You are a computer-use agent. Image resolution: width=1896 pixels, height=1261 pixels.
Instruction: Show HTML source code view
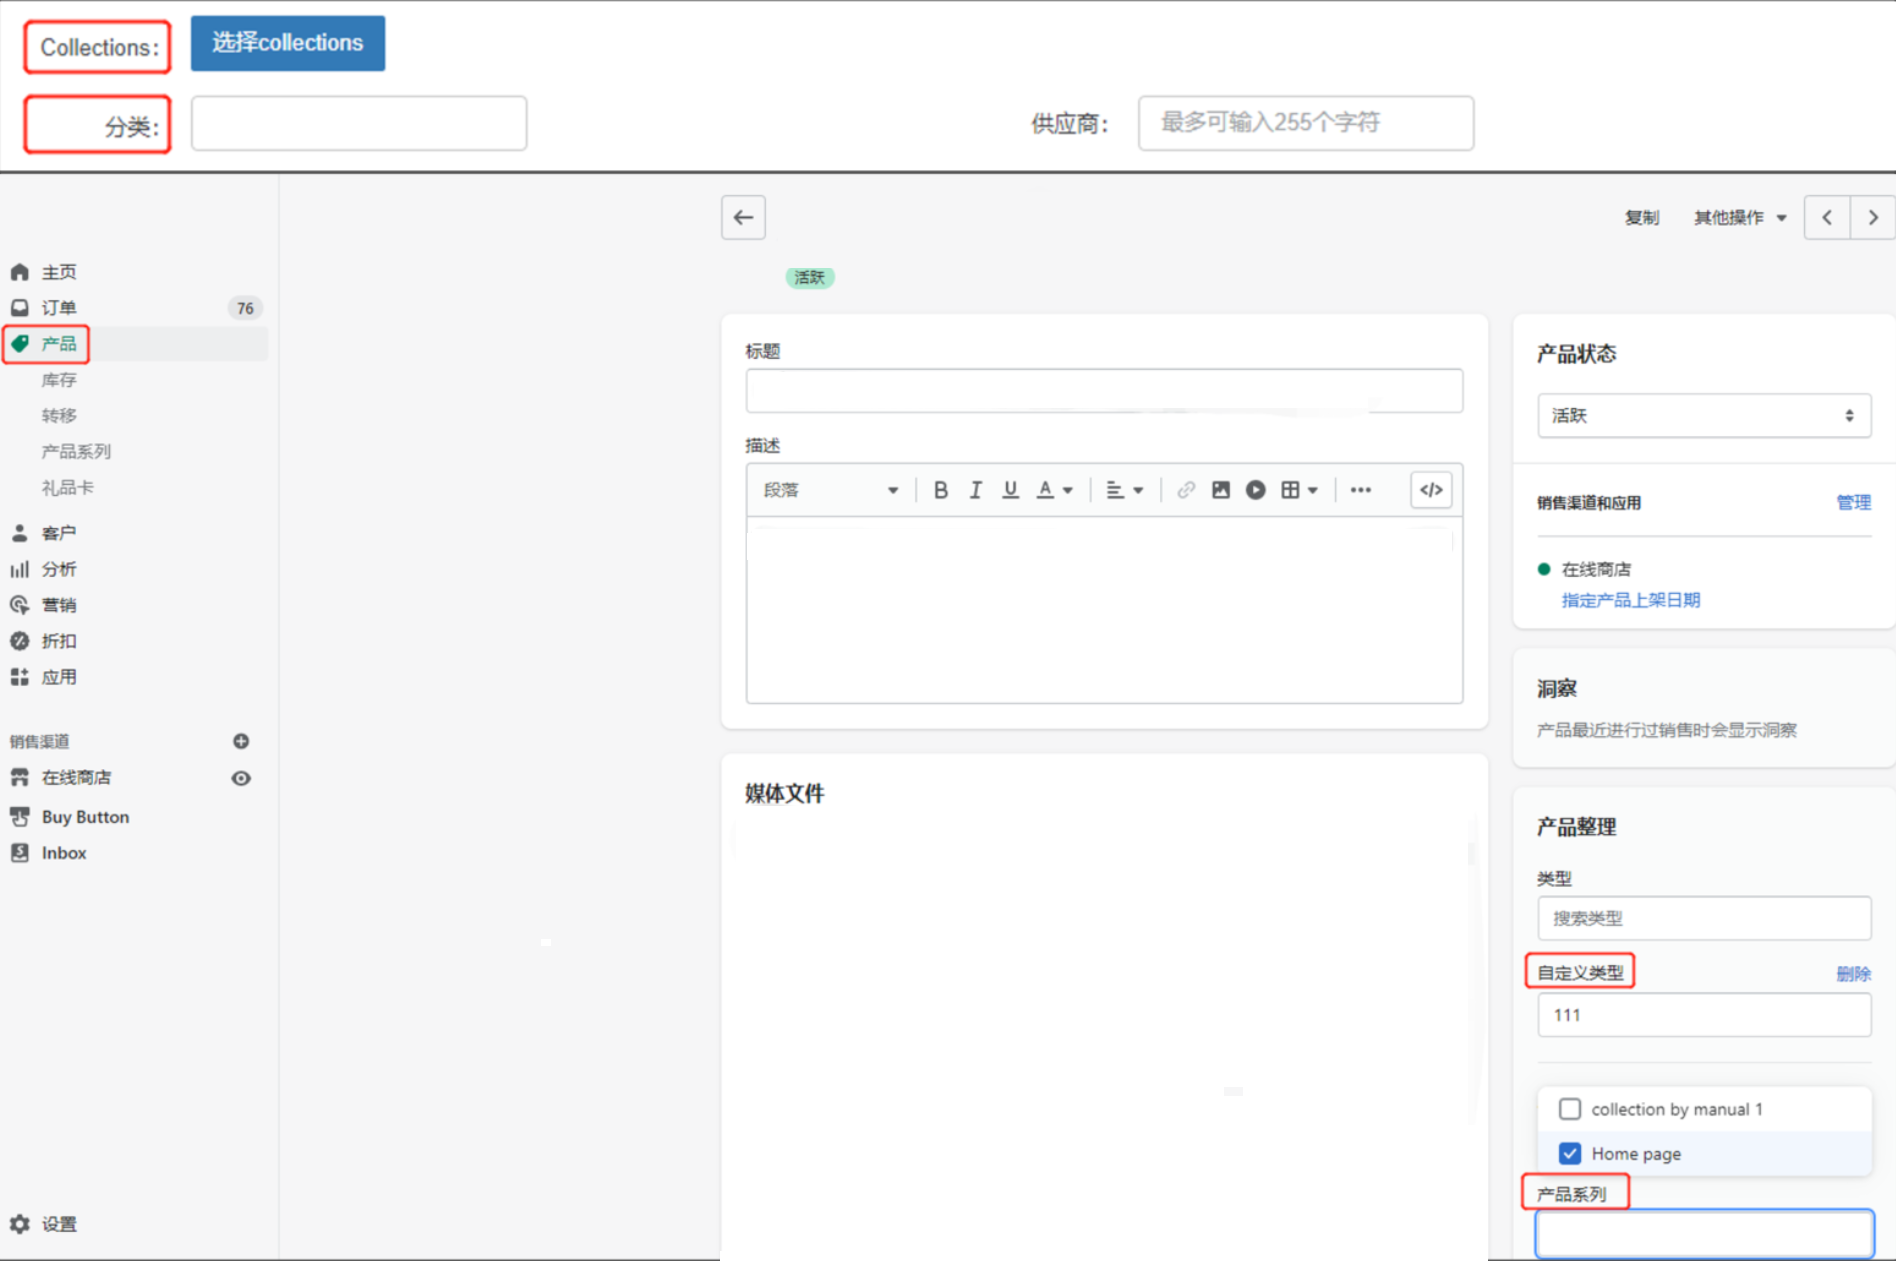[1431, 490]
